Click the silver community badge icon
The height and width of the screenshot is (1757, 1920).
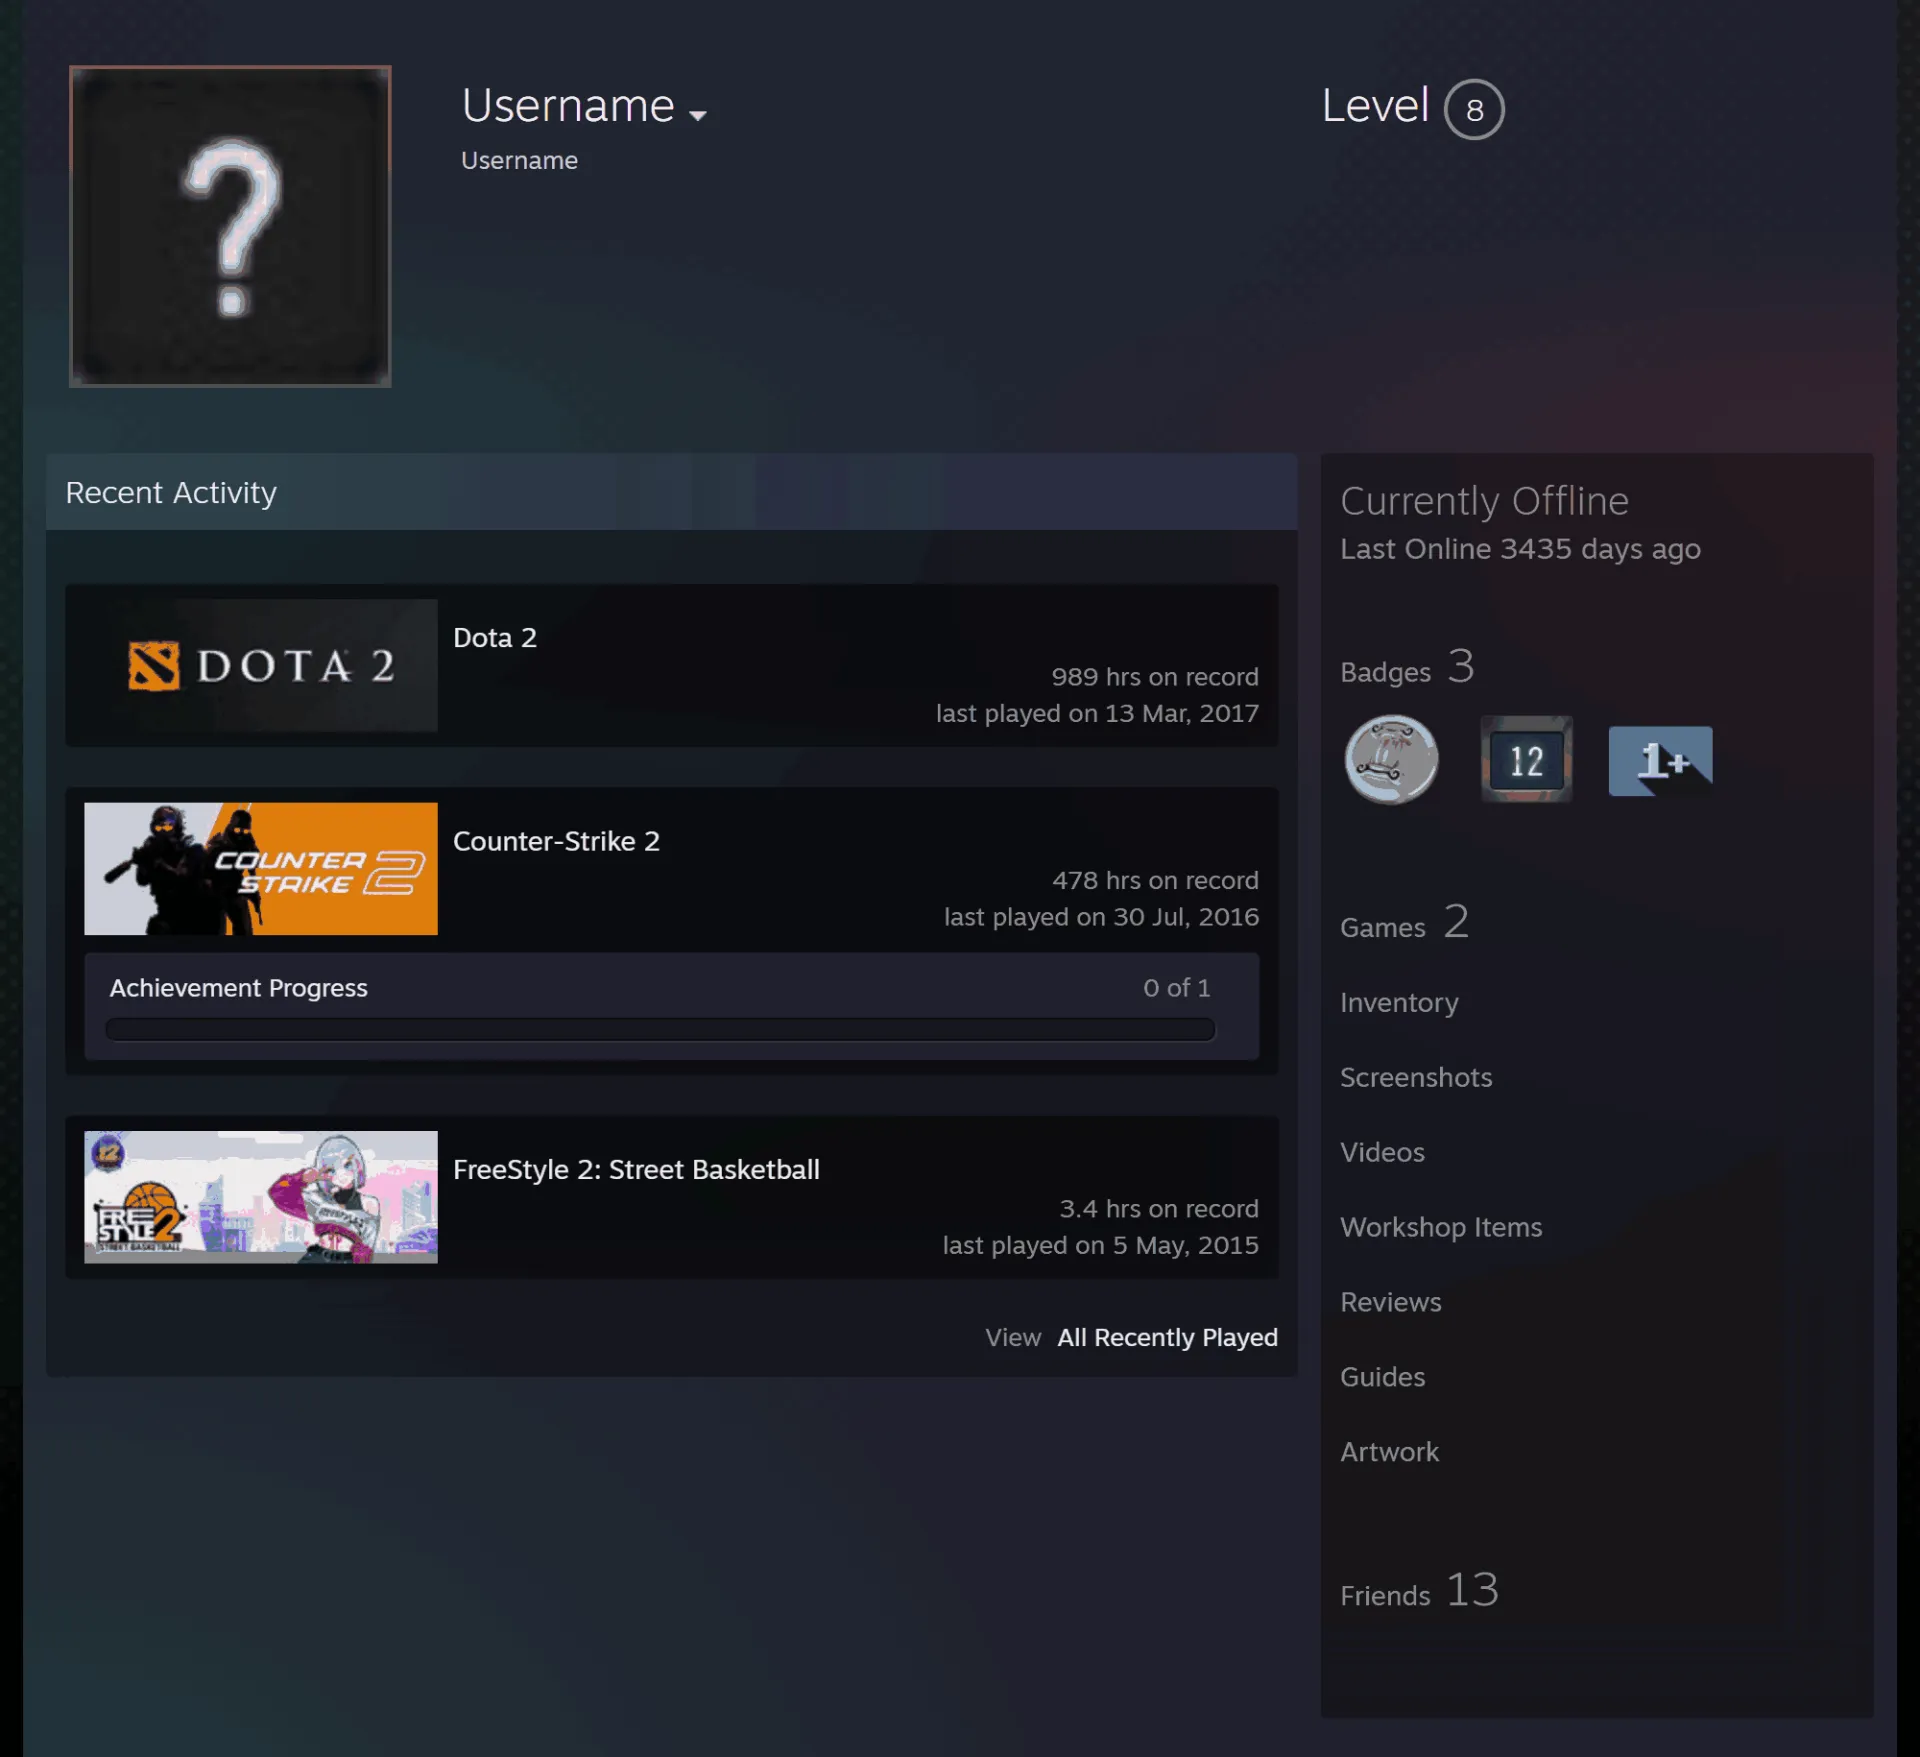tap(1391, 760)
